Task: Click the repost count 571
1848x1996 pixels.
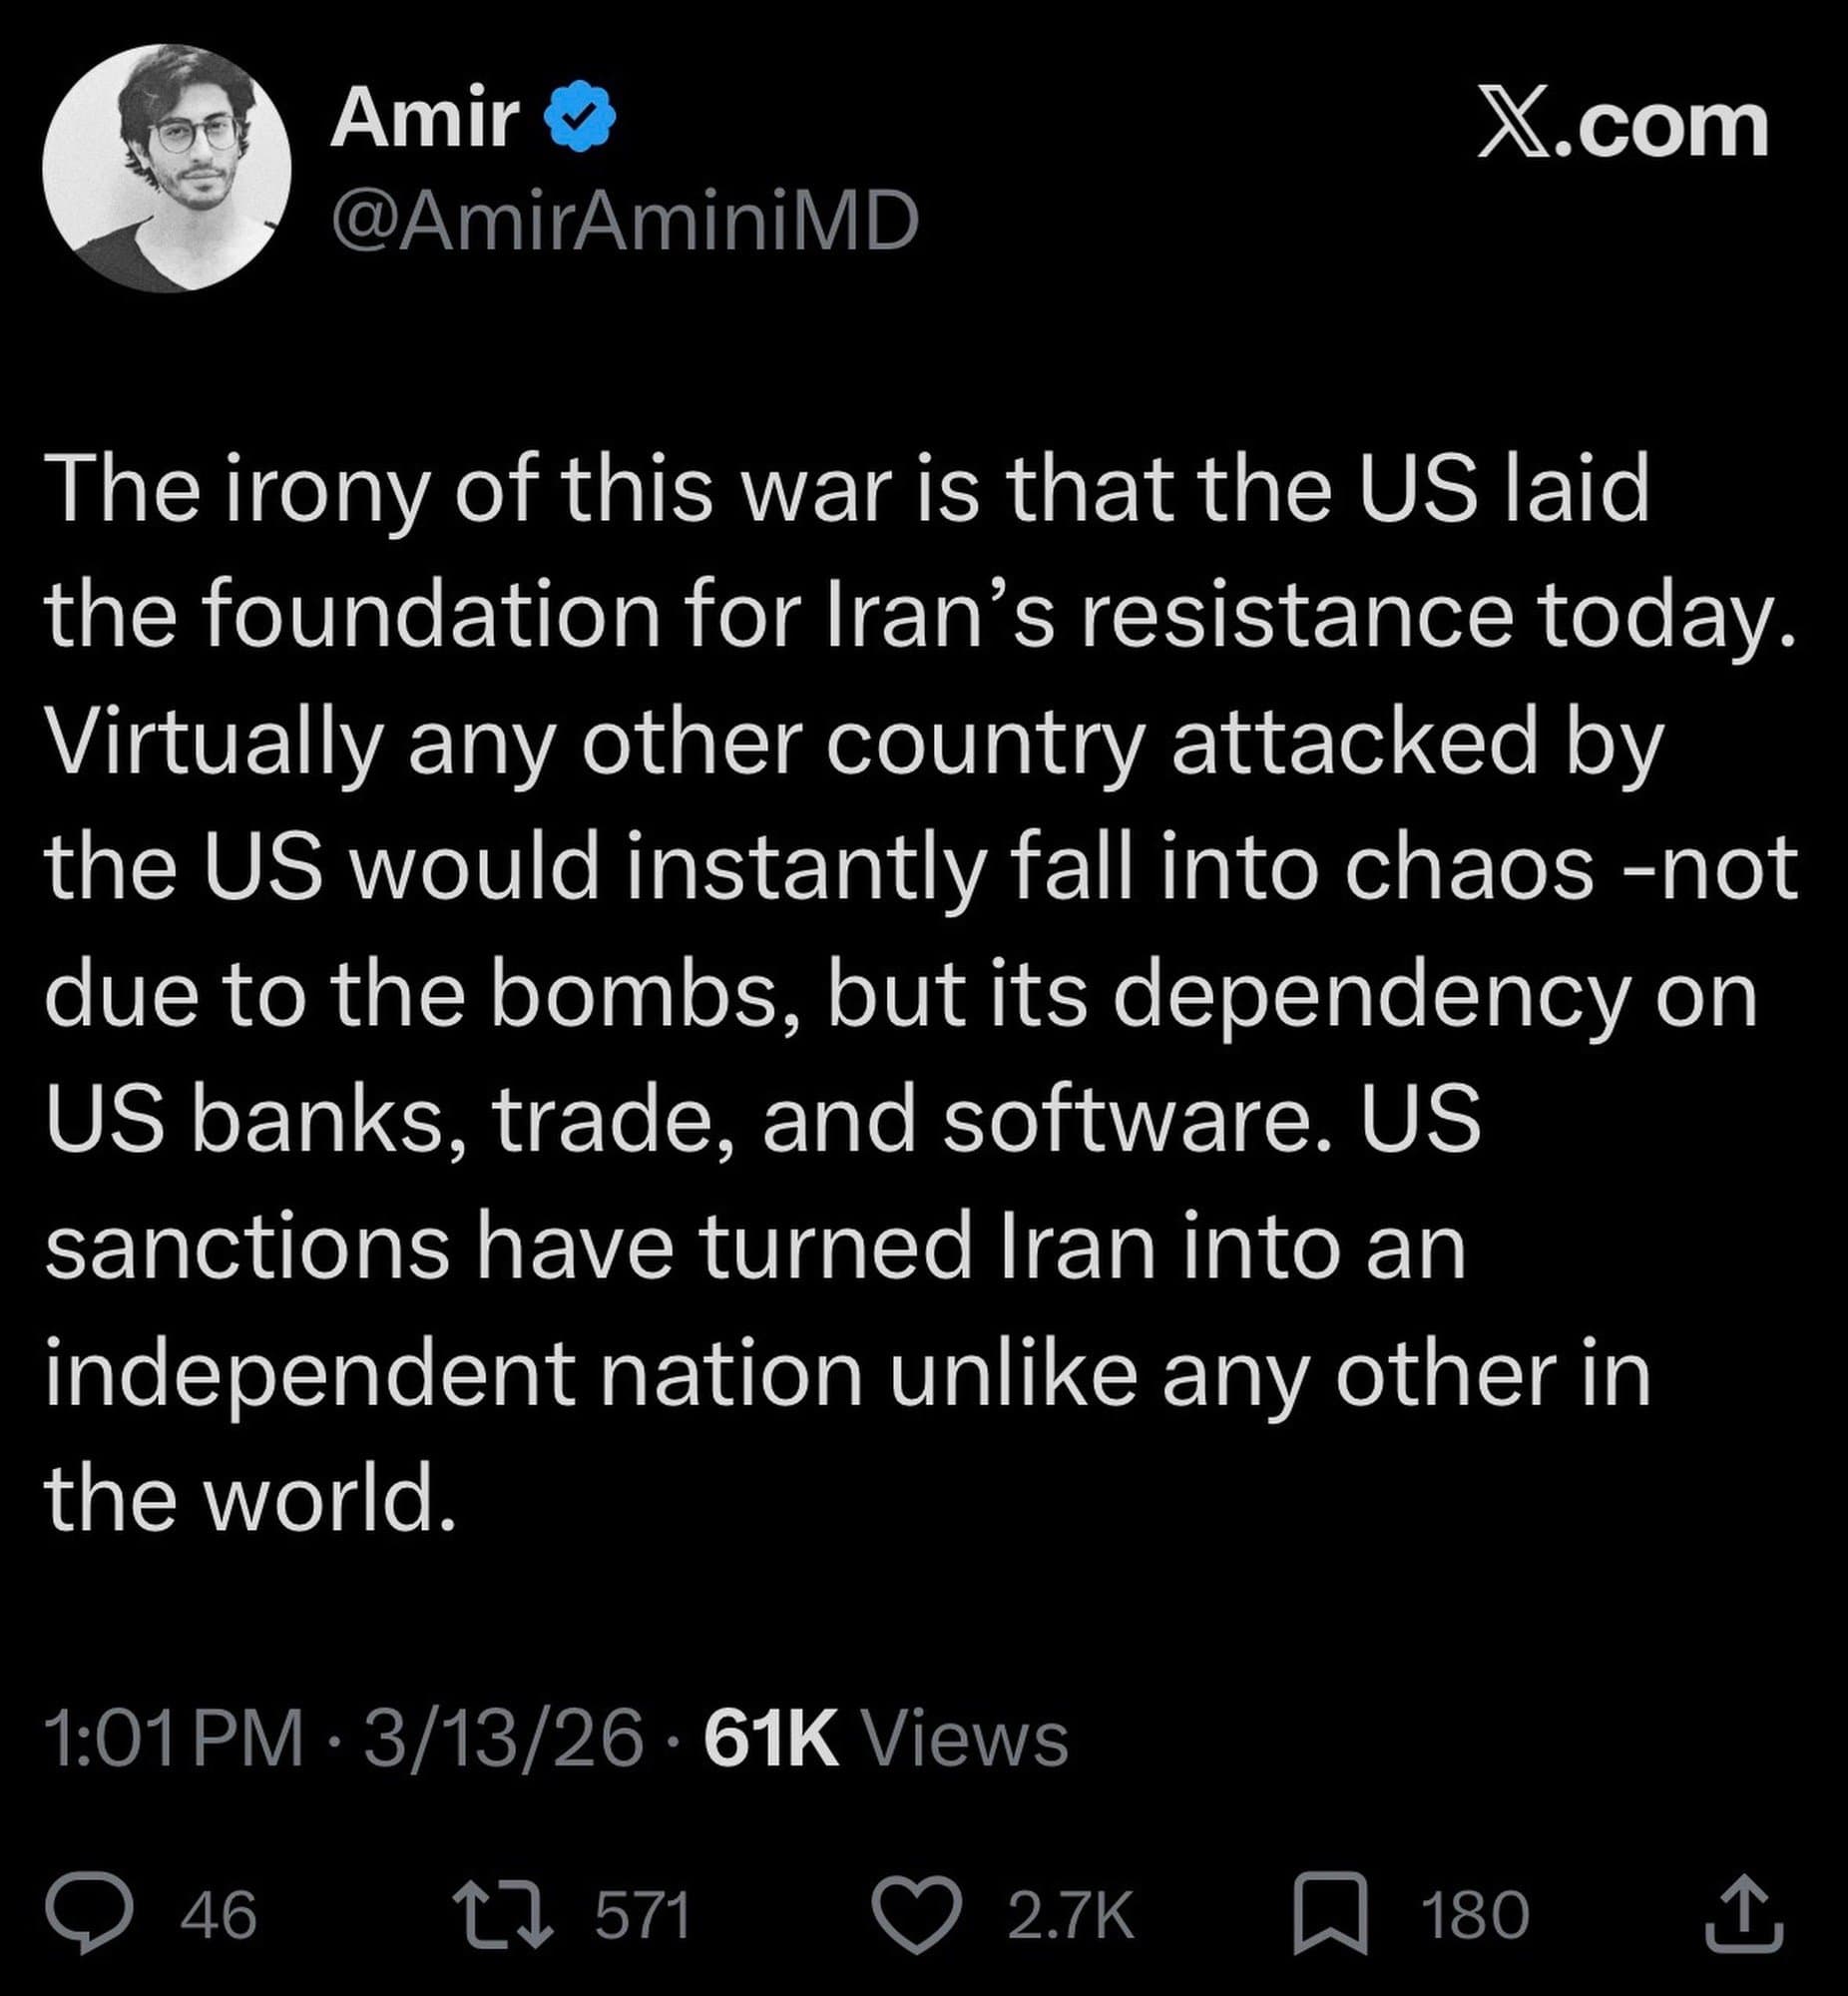Action: [643, 1916]
